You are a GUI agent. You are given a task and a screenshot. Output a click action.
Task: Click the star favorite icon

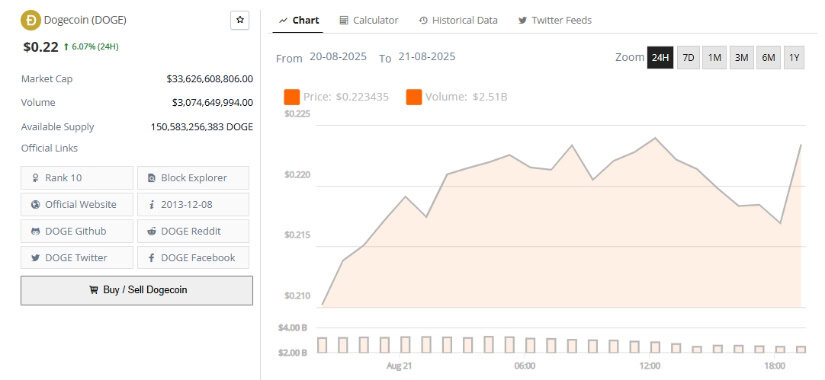(240, 20)
